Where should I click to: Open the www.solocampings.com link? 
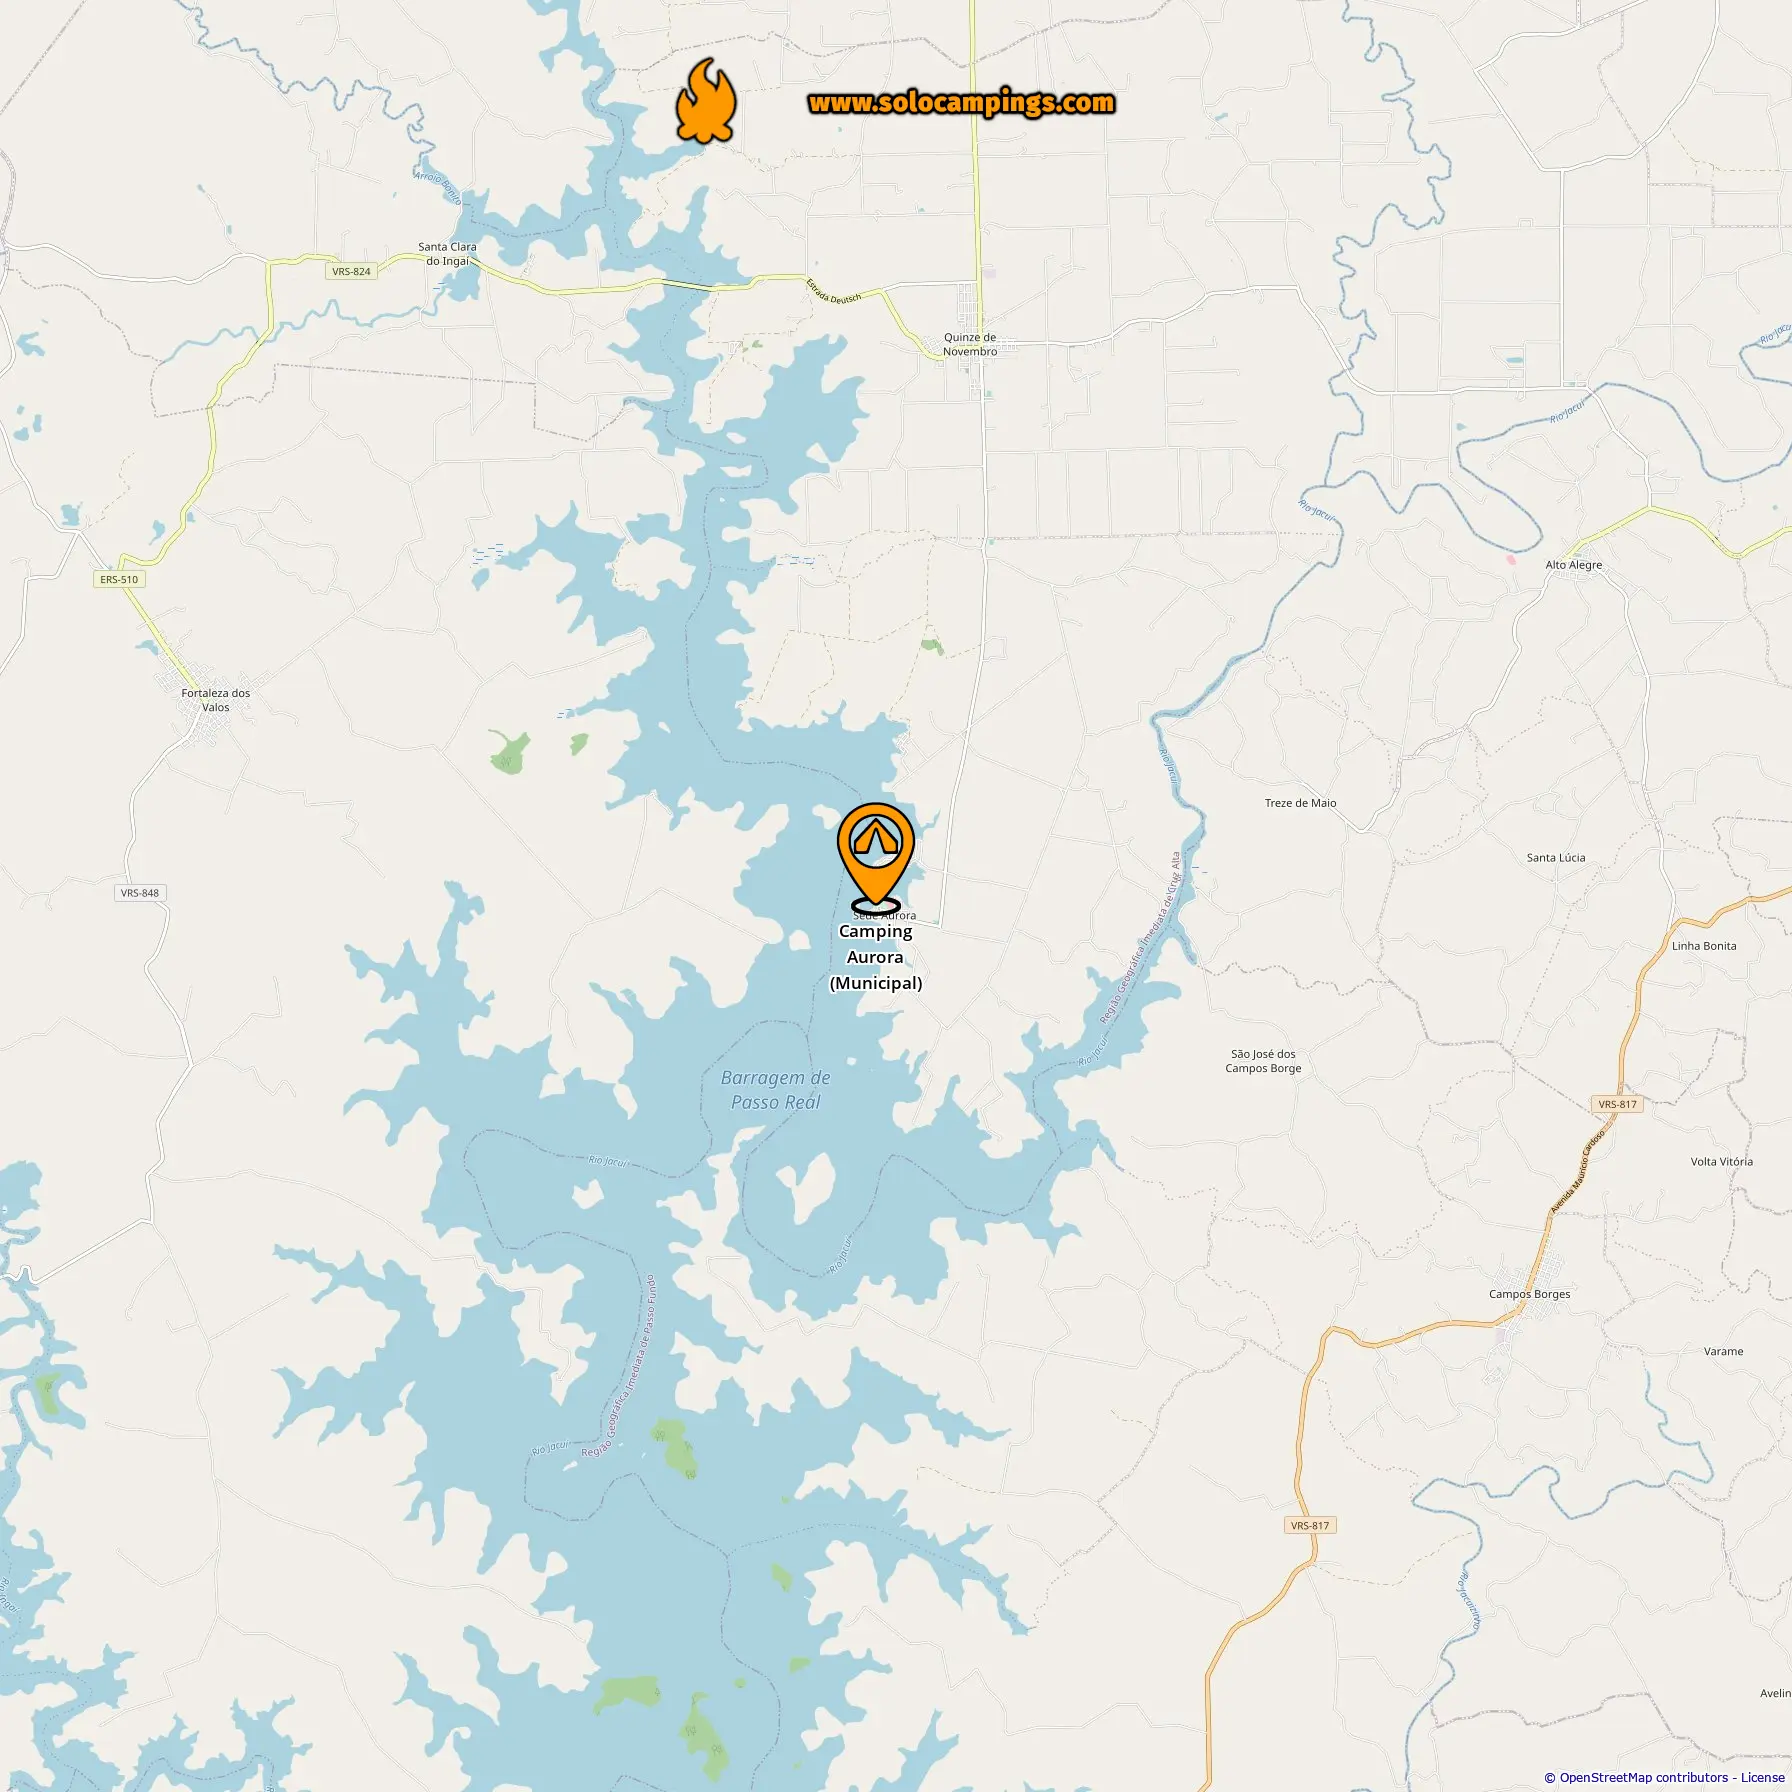961,103
